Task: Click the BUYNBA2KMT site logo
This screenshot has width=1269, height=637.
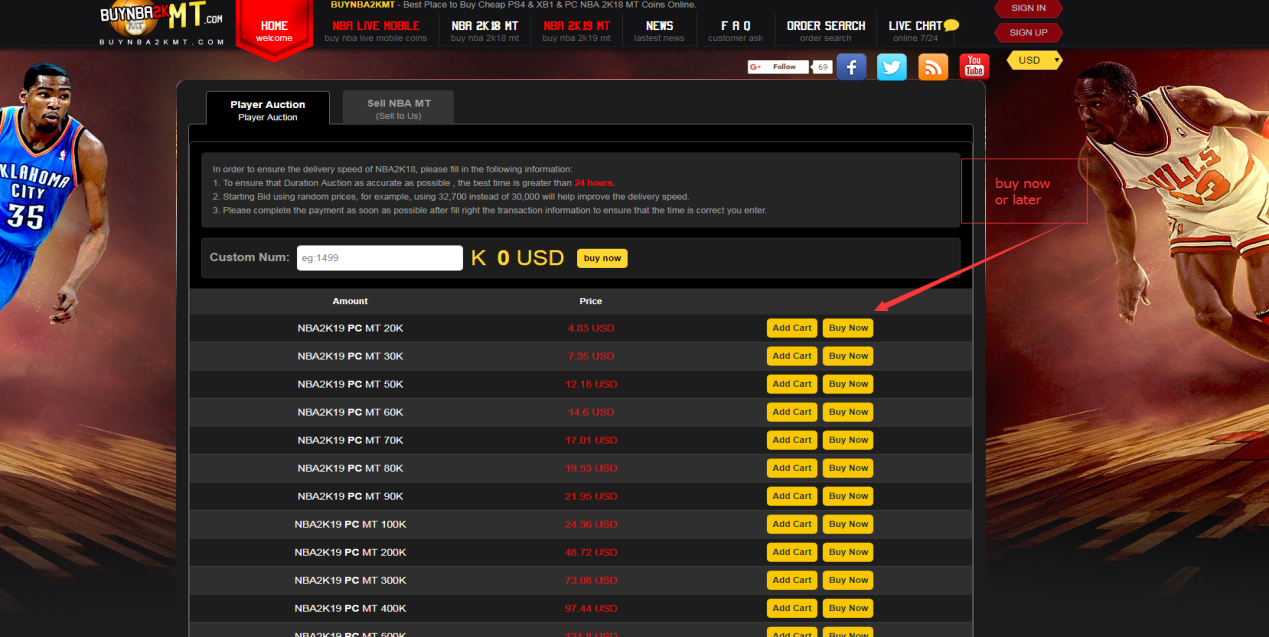Action: pos(162,24)
